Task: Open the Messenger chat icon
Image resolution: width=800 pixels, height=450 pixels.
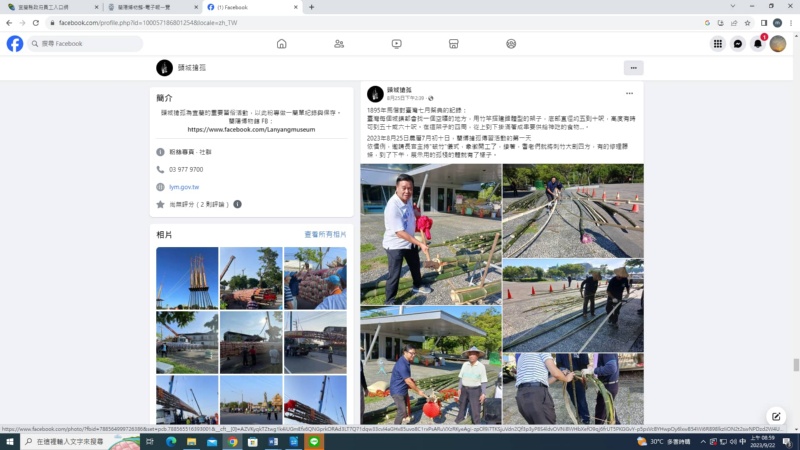Action: 738,44
